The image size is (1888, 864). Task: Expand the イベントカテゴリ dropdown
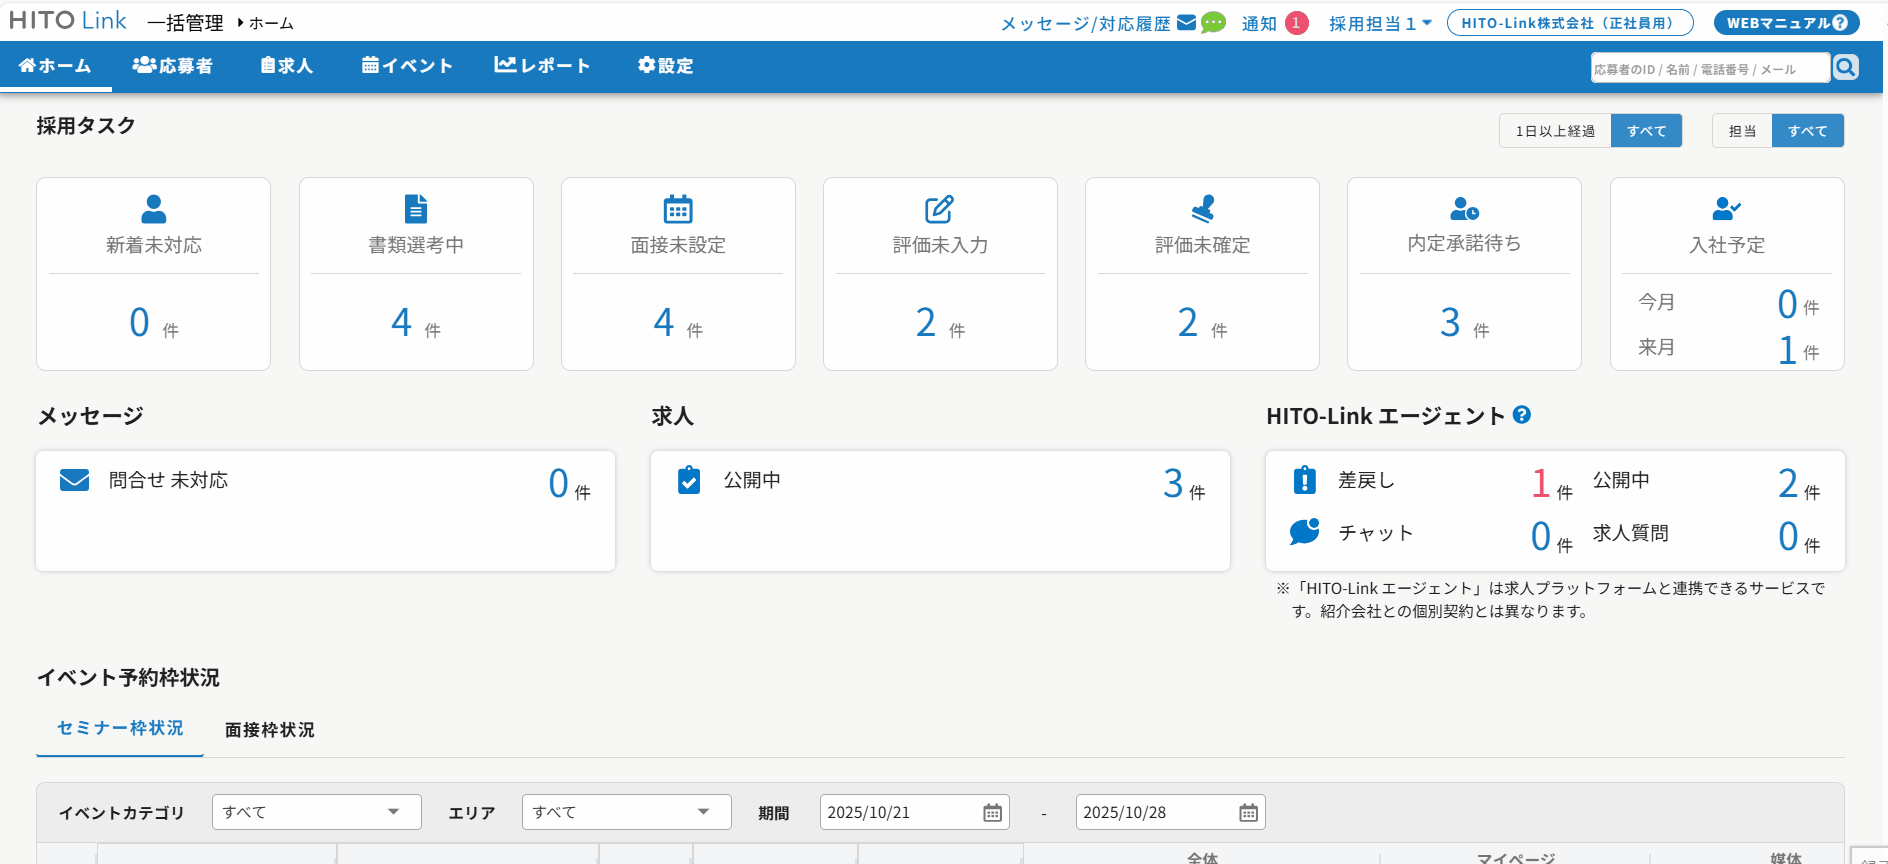coord(316,812)
